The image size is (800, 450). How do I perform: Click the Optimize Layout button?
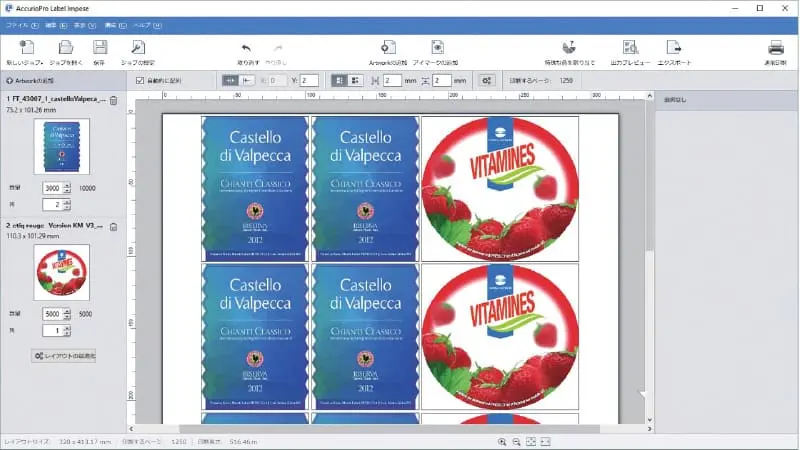[x=64, y=355]
